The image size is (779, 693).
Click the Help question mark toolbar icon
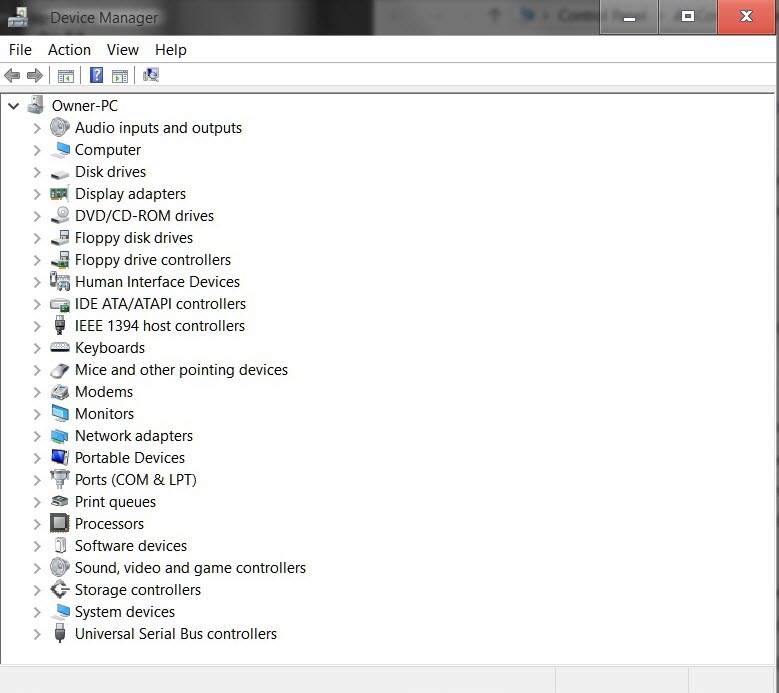pos(96,76)
